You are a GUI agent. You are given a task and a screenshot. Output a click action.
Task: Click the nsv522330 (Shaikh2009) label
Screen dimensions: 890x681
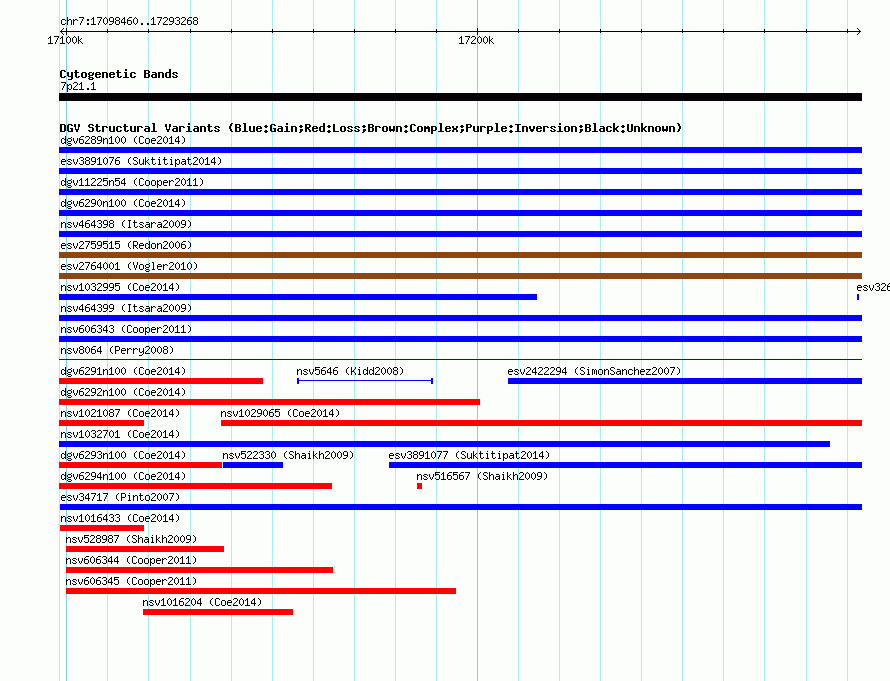(288, 455)
